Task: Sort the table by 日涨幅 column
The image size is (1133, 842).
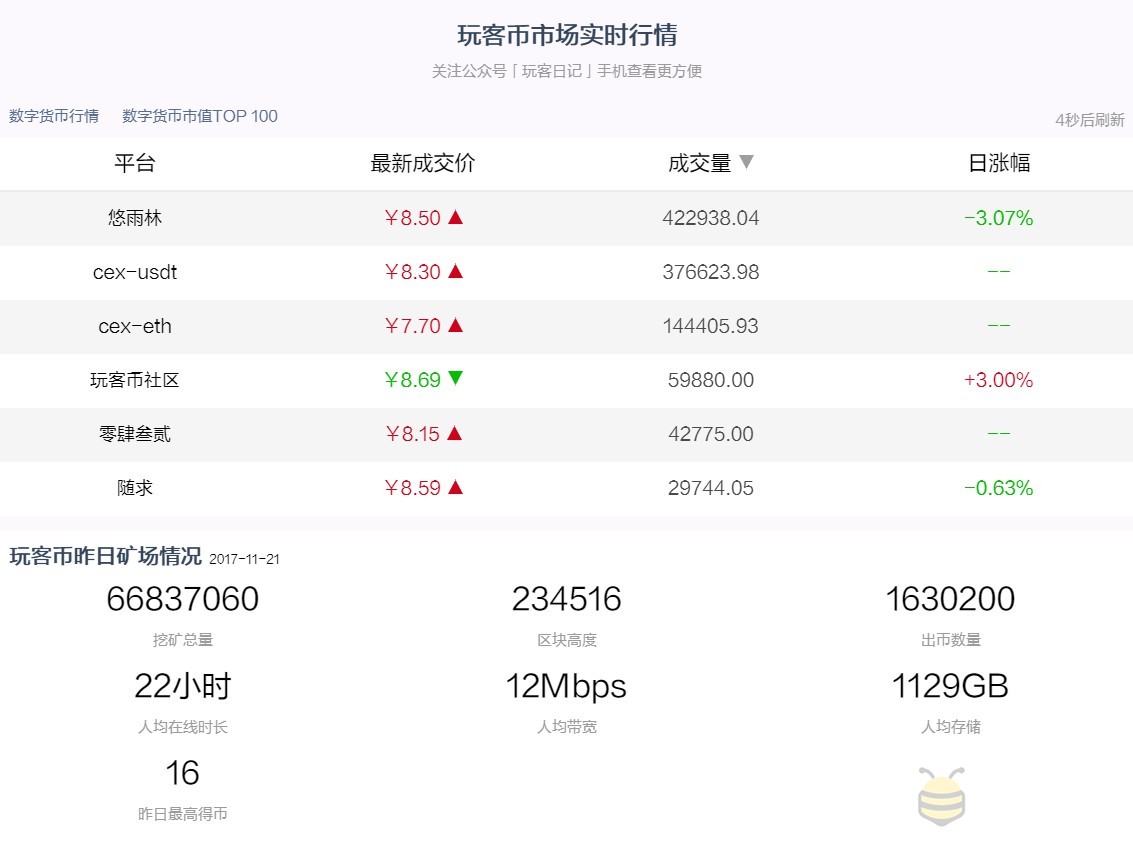Action: (999, 164)
